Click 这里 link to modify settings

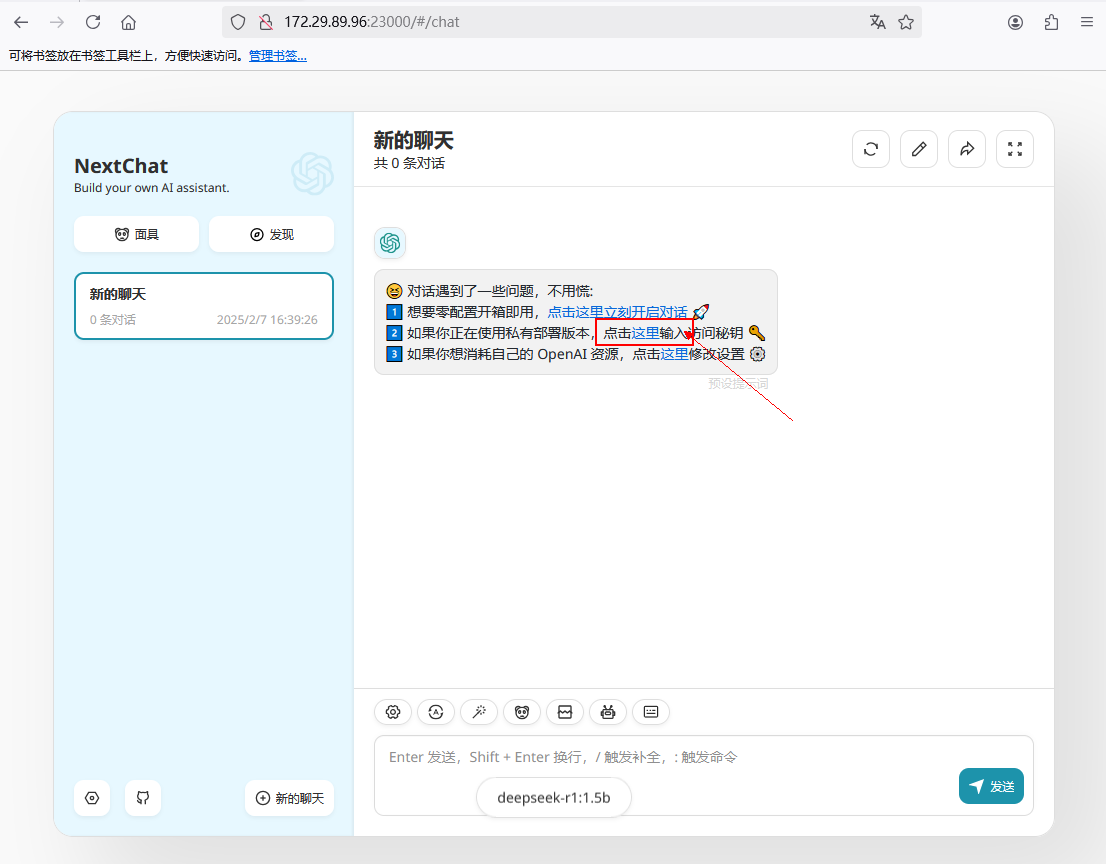[x=674, y=354]
